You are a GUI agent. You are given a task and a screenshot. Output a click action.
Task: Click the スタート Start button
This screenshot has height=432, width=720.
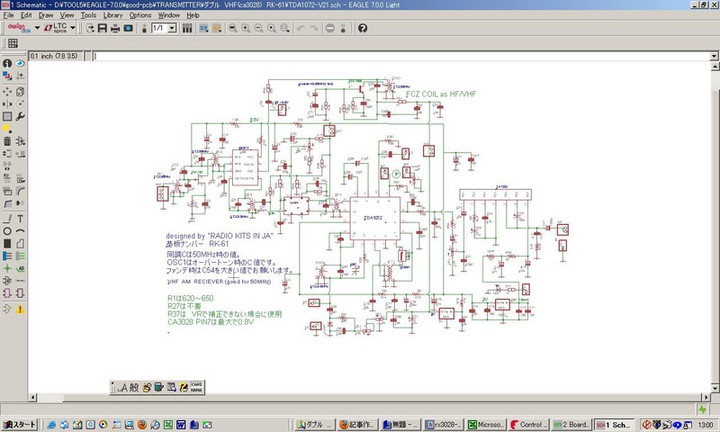19,424
